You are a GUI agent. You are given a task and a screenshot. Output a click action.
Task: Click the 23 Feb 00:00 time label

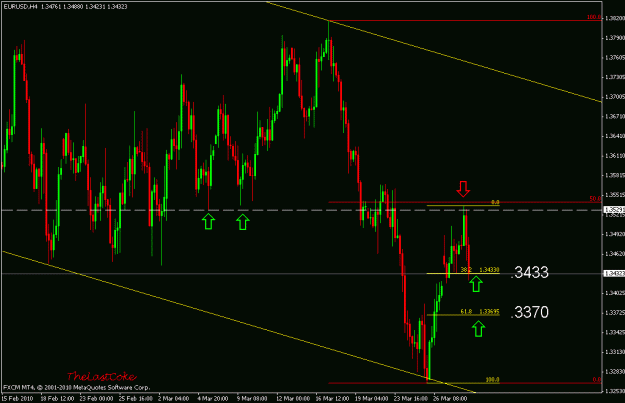coord(96,399)
